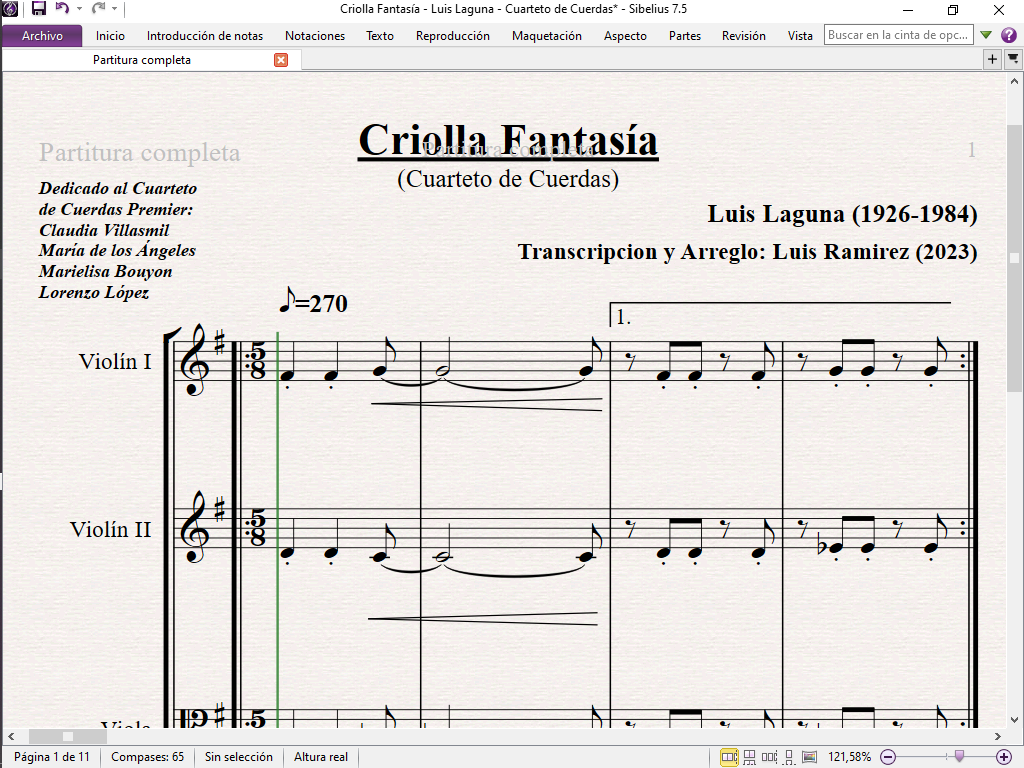Select the Violín II treble clef
Image resolution: width=1024 pixels, height=768 pixels.
coord(196,528)
